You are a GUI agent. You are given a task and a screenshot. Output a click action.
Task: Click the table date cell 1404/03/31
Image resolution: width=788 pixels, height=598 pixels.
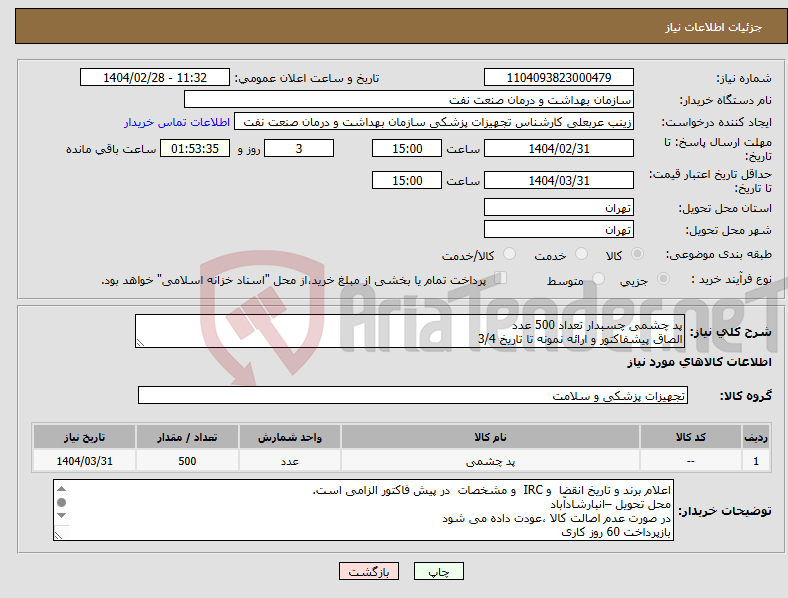click(x=84, y=461)
